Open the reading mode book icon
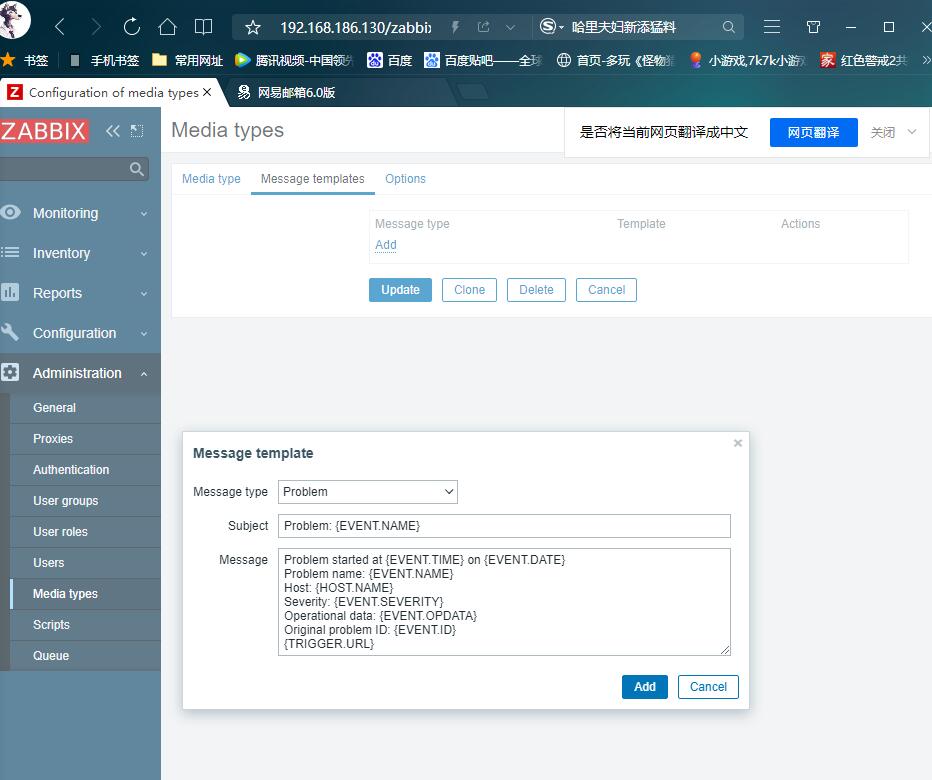The width and height of the screenshot is (932, 780). (x=203, y=27)
